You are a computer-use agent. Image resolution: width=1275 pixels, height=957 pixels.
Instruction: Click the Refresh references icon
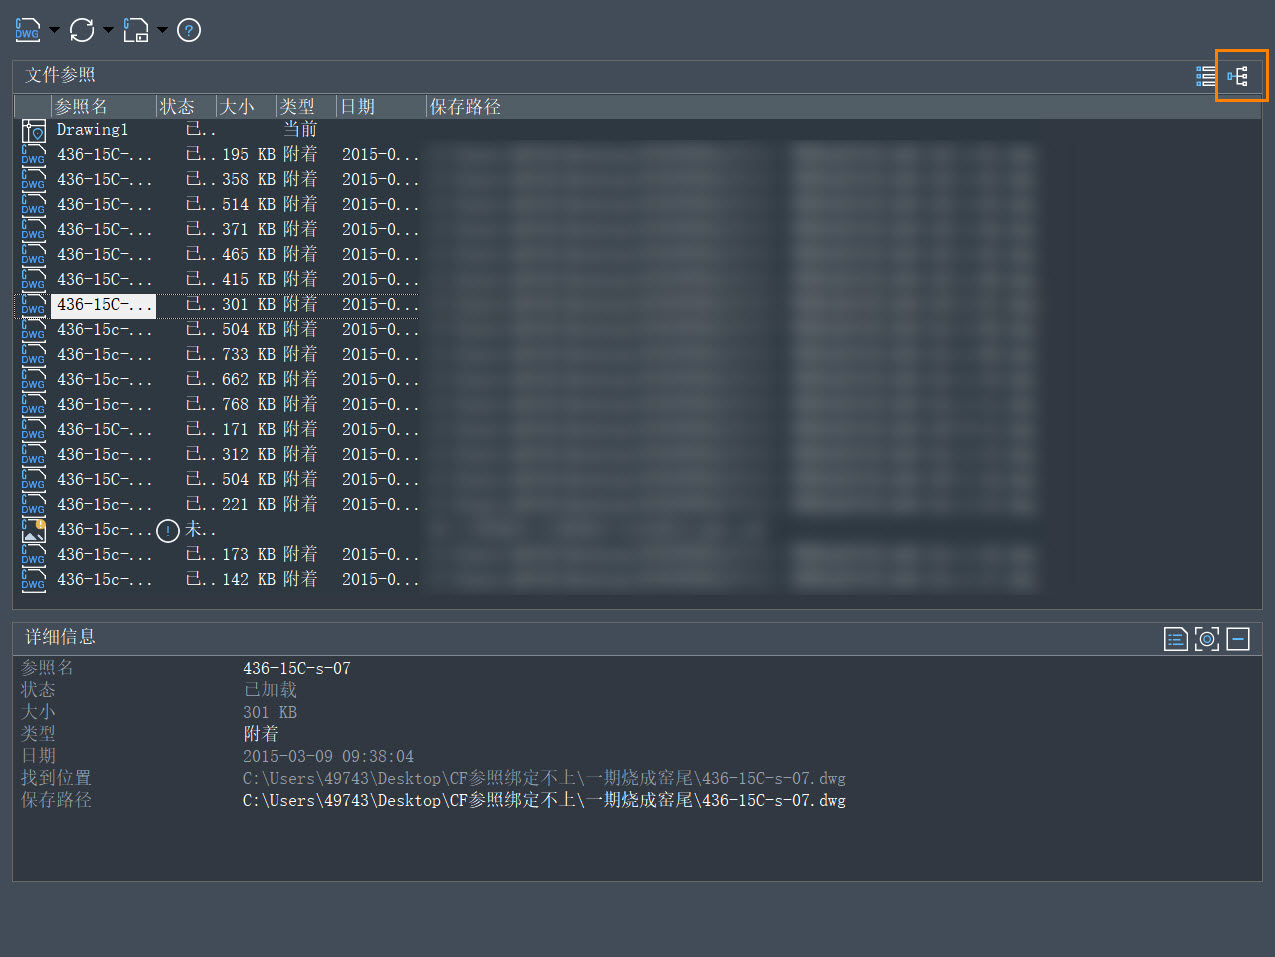tap(82, 30)
